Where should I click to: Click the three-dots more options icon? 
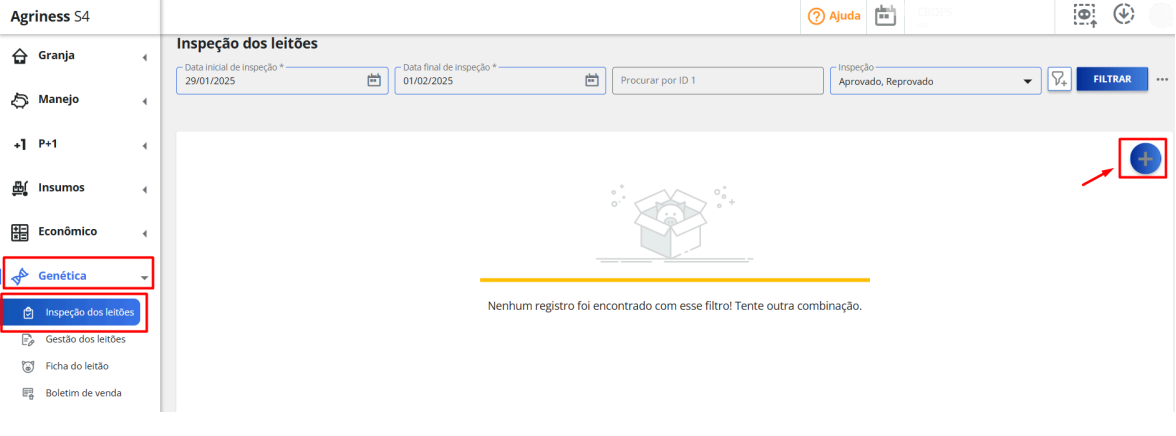1162,80
